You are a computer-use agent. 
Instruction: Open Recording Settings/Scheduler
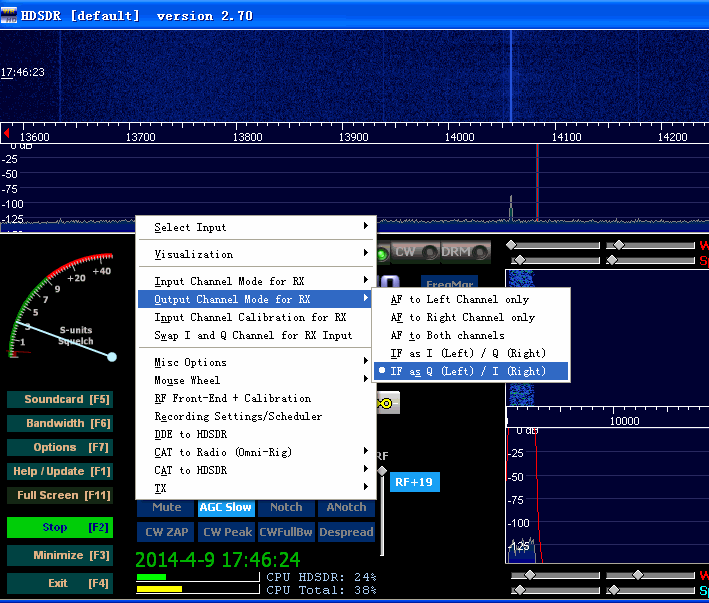pos(256,416)
